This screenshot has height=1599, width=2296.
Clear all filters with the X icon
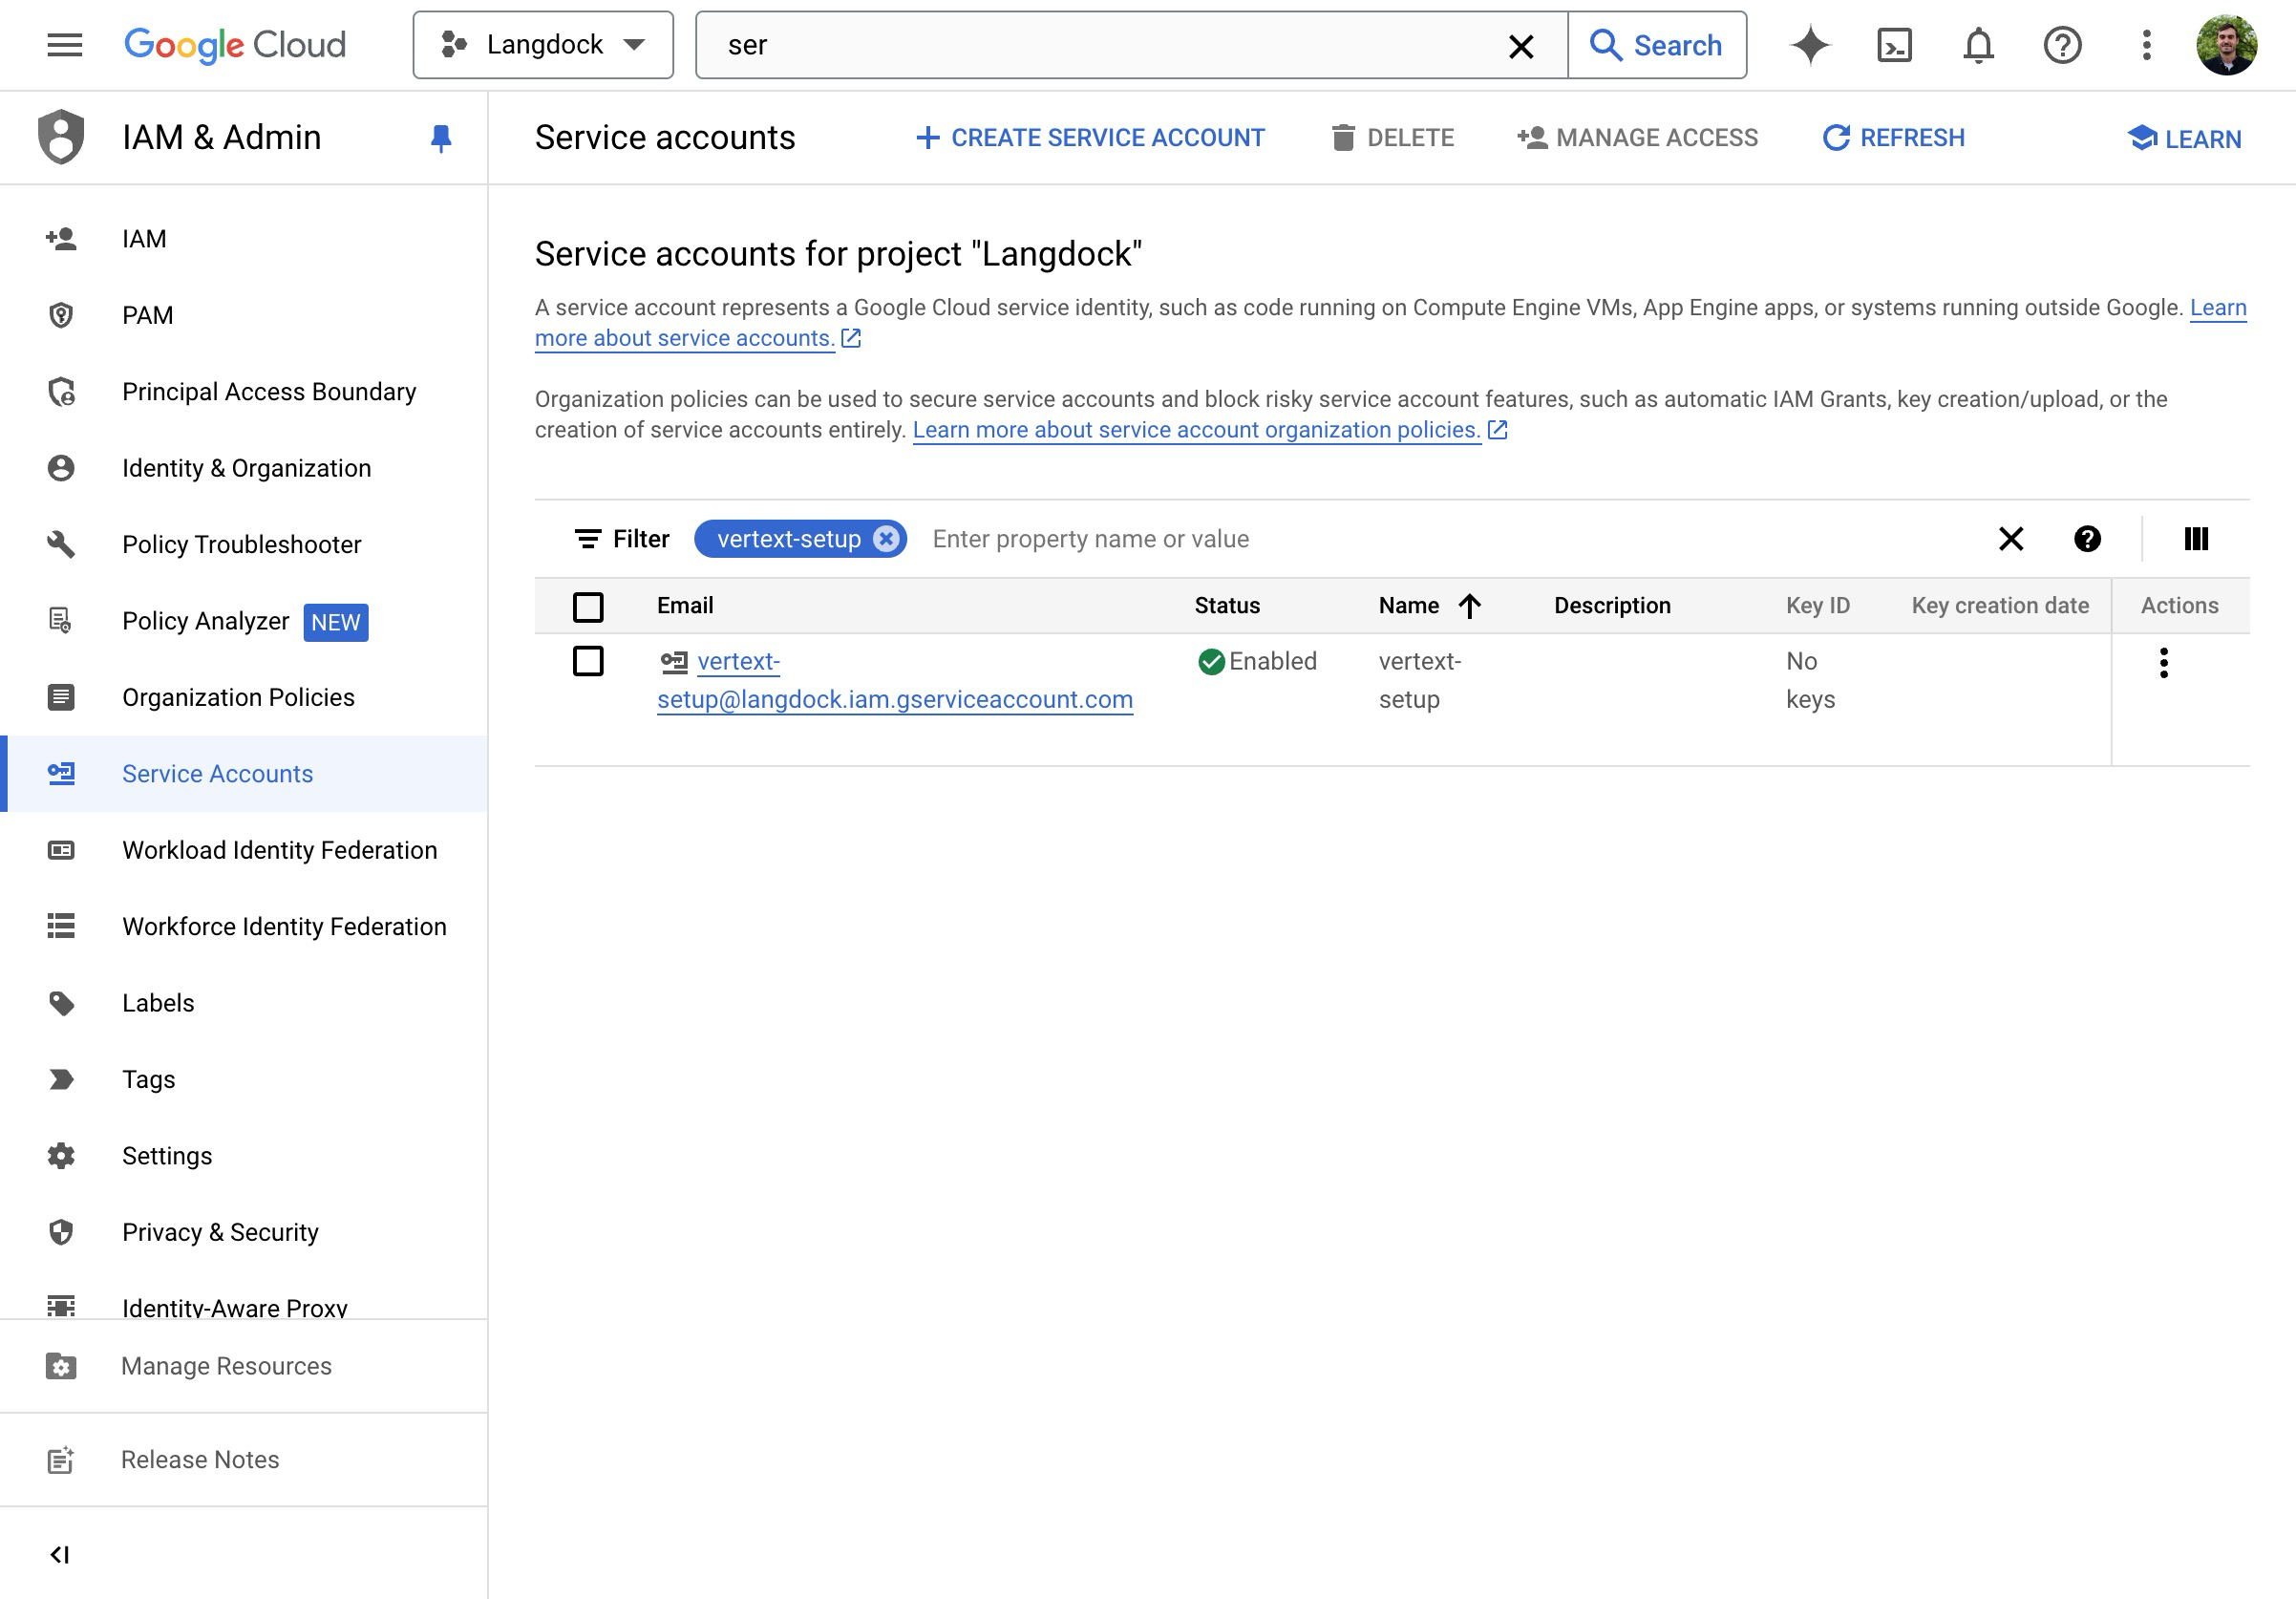pos(2010,539)
